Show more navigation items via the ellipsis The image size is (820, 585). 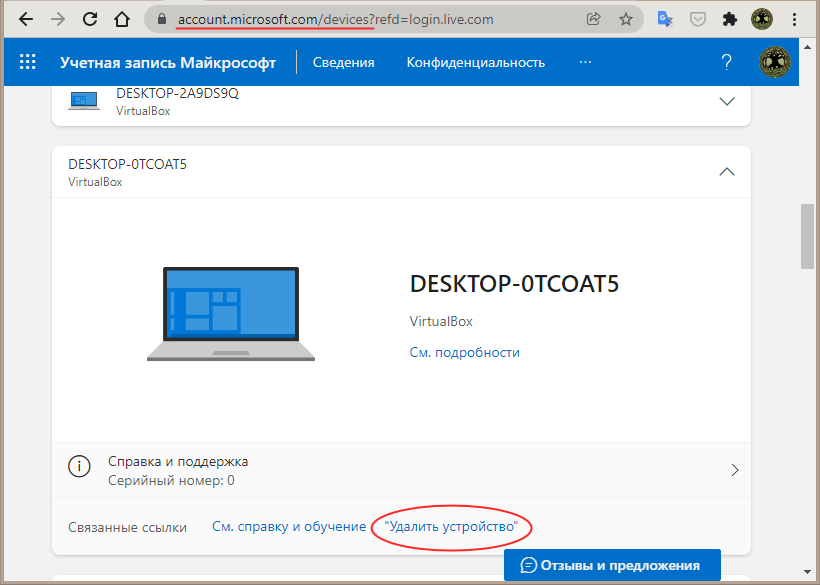click(585, 62)
